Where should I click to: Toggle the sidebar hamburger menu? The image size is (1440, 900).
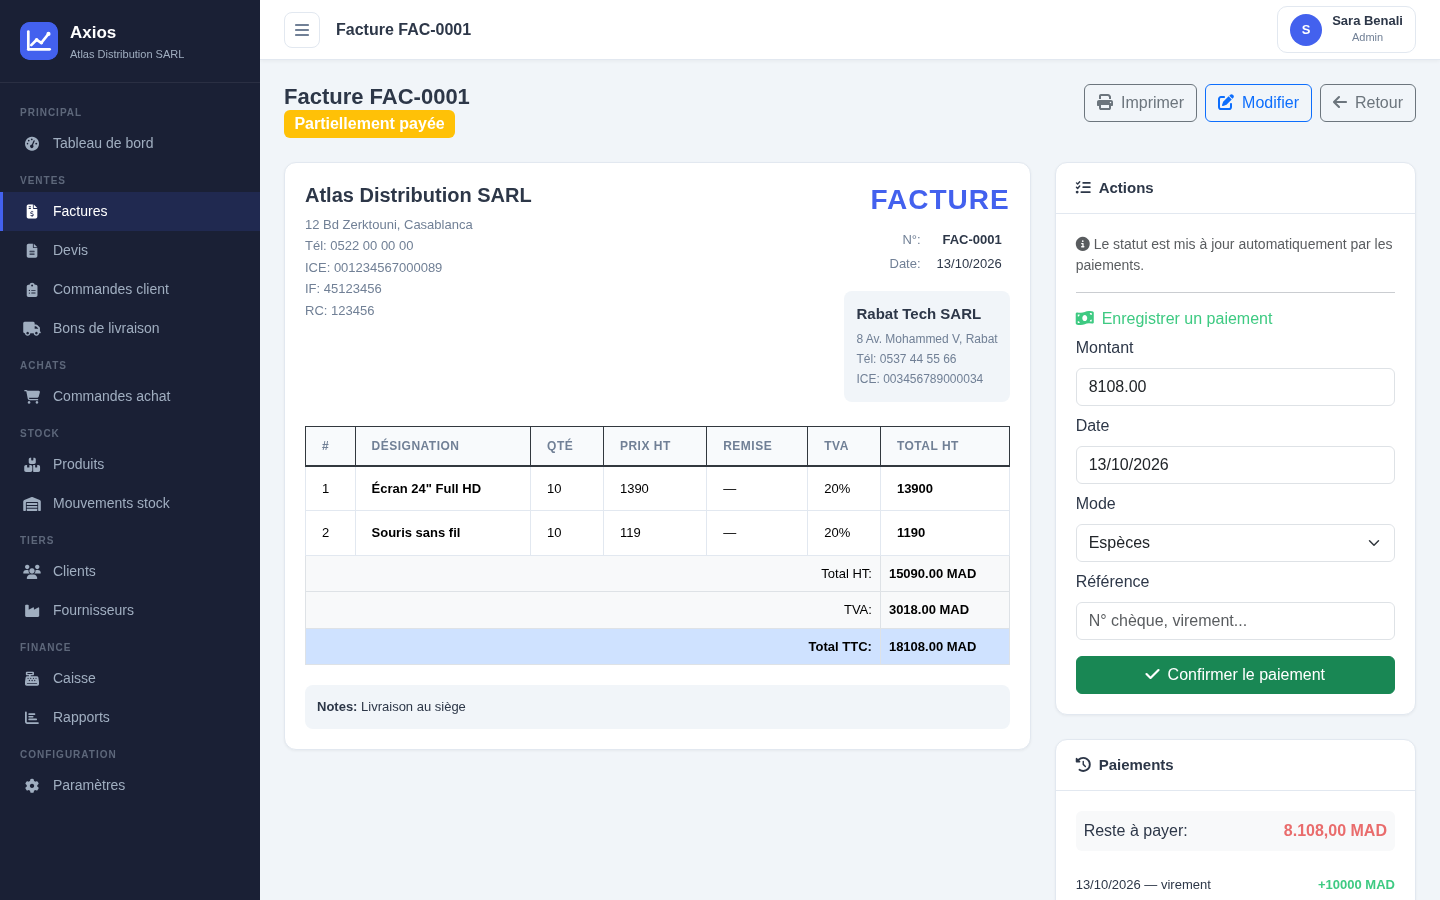coord(302,30)
